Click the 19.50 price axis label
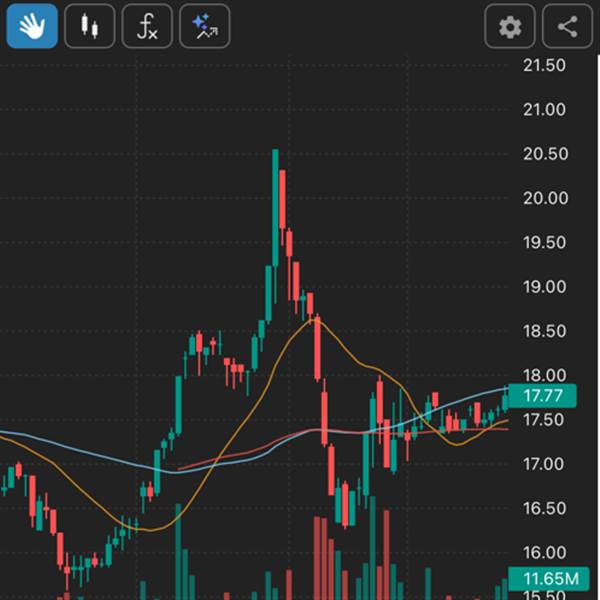Image resolution: width=600 pixels, height=600 pixels. pyautogui.click(x=544, y=243)
